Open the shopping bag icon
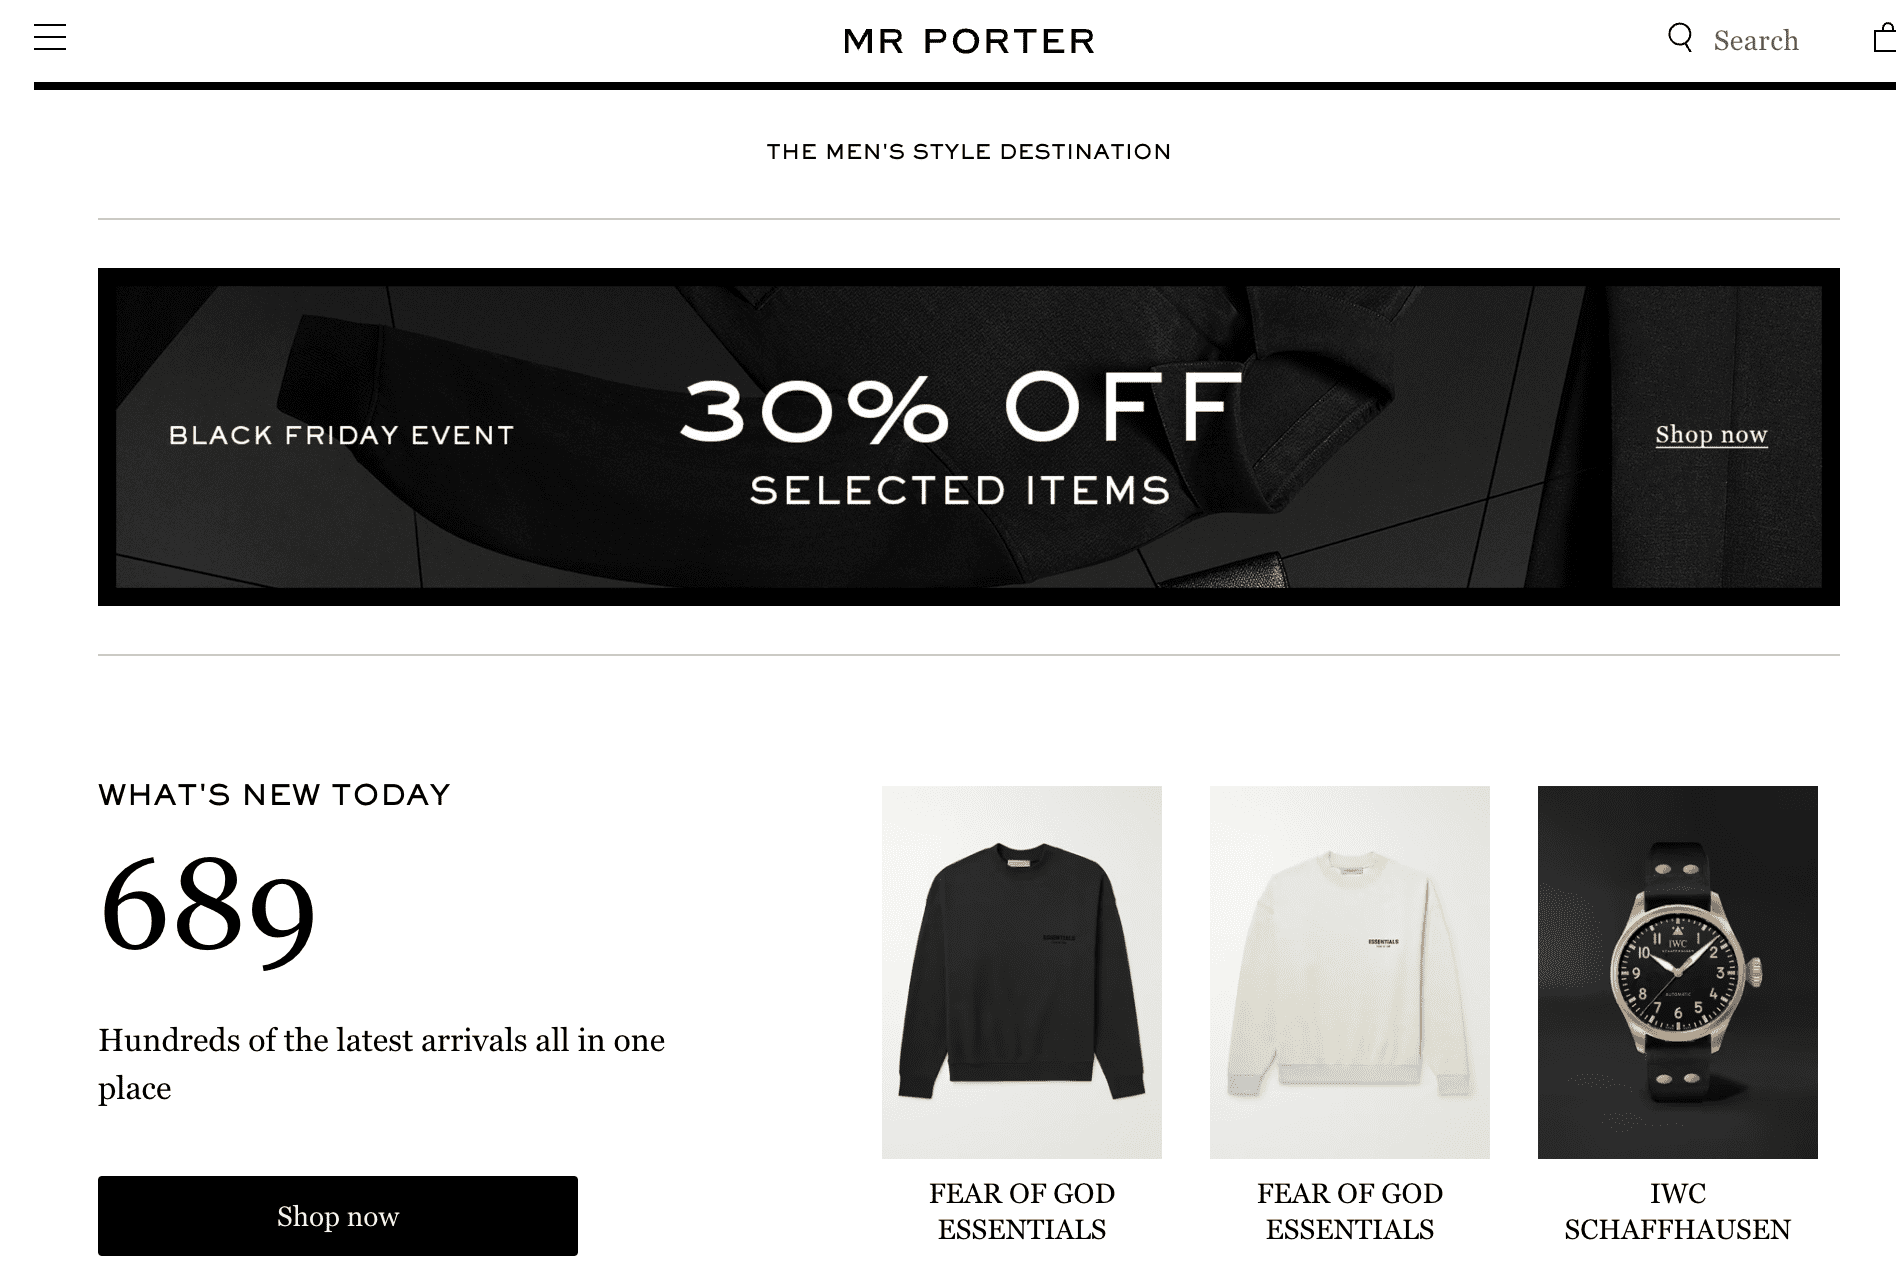The width and height of the screenshot is (1896, 1278). click(x=1884, y=39)
